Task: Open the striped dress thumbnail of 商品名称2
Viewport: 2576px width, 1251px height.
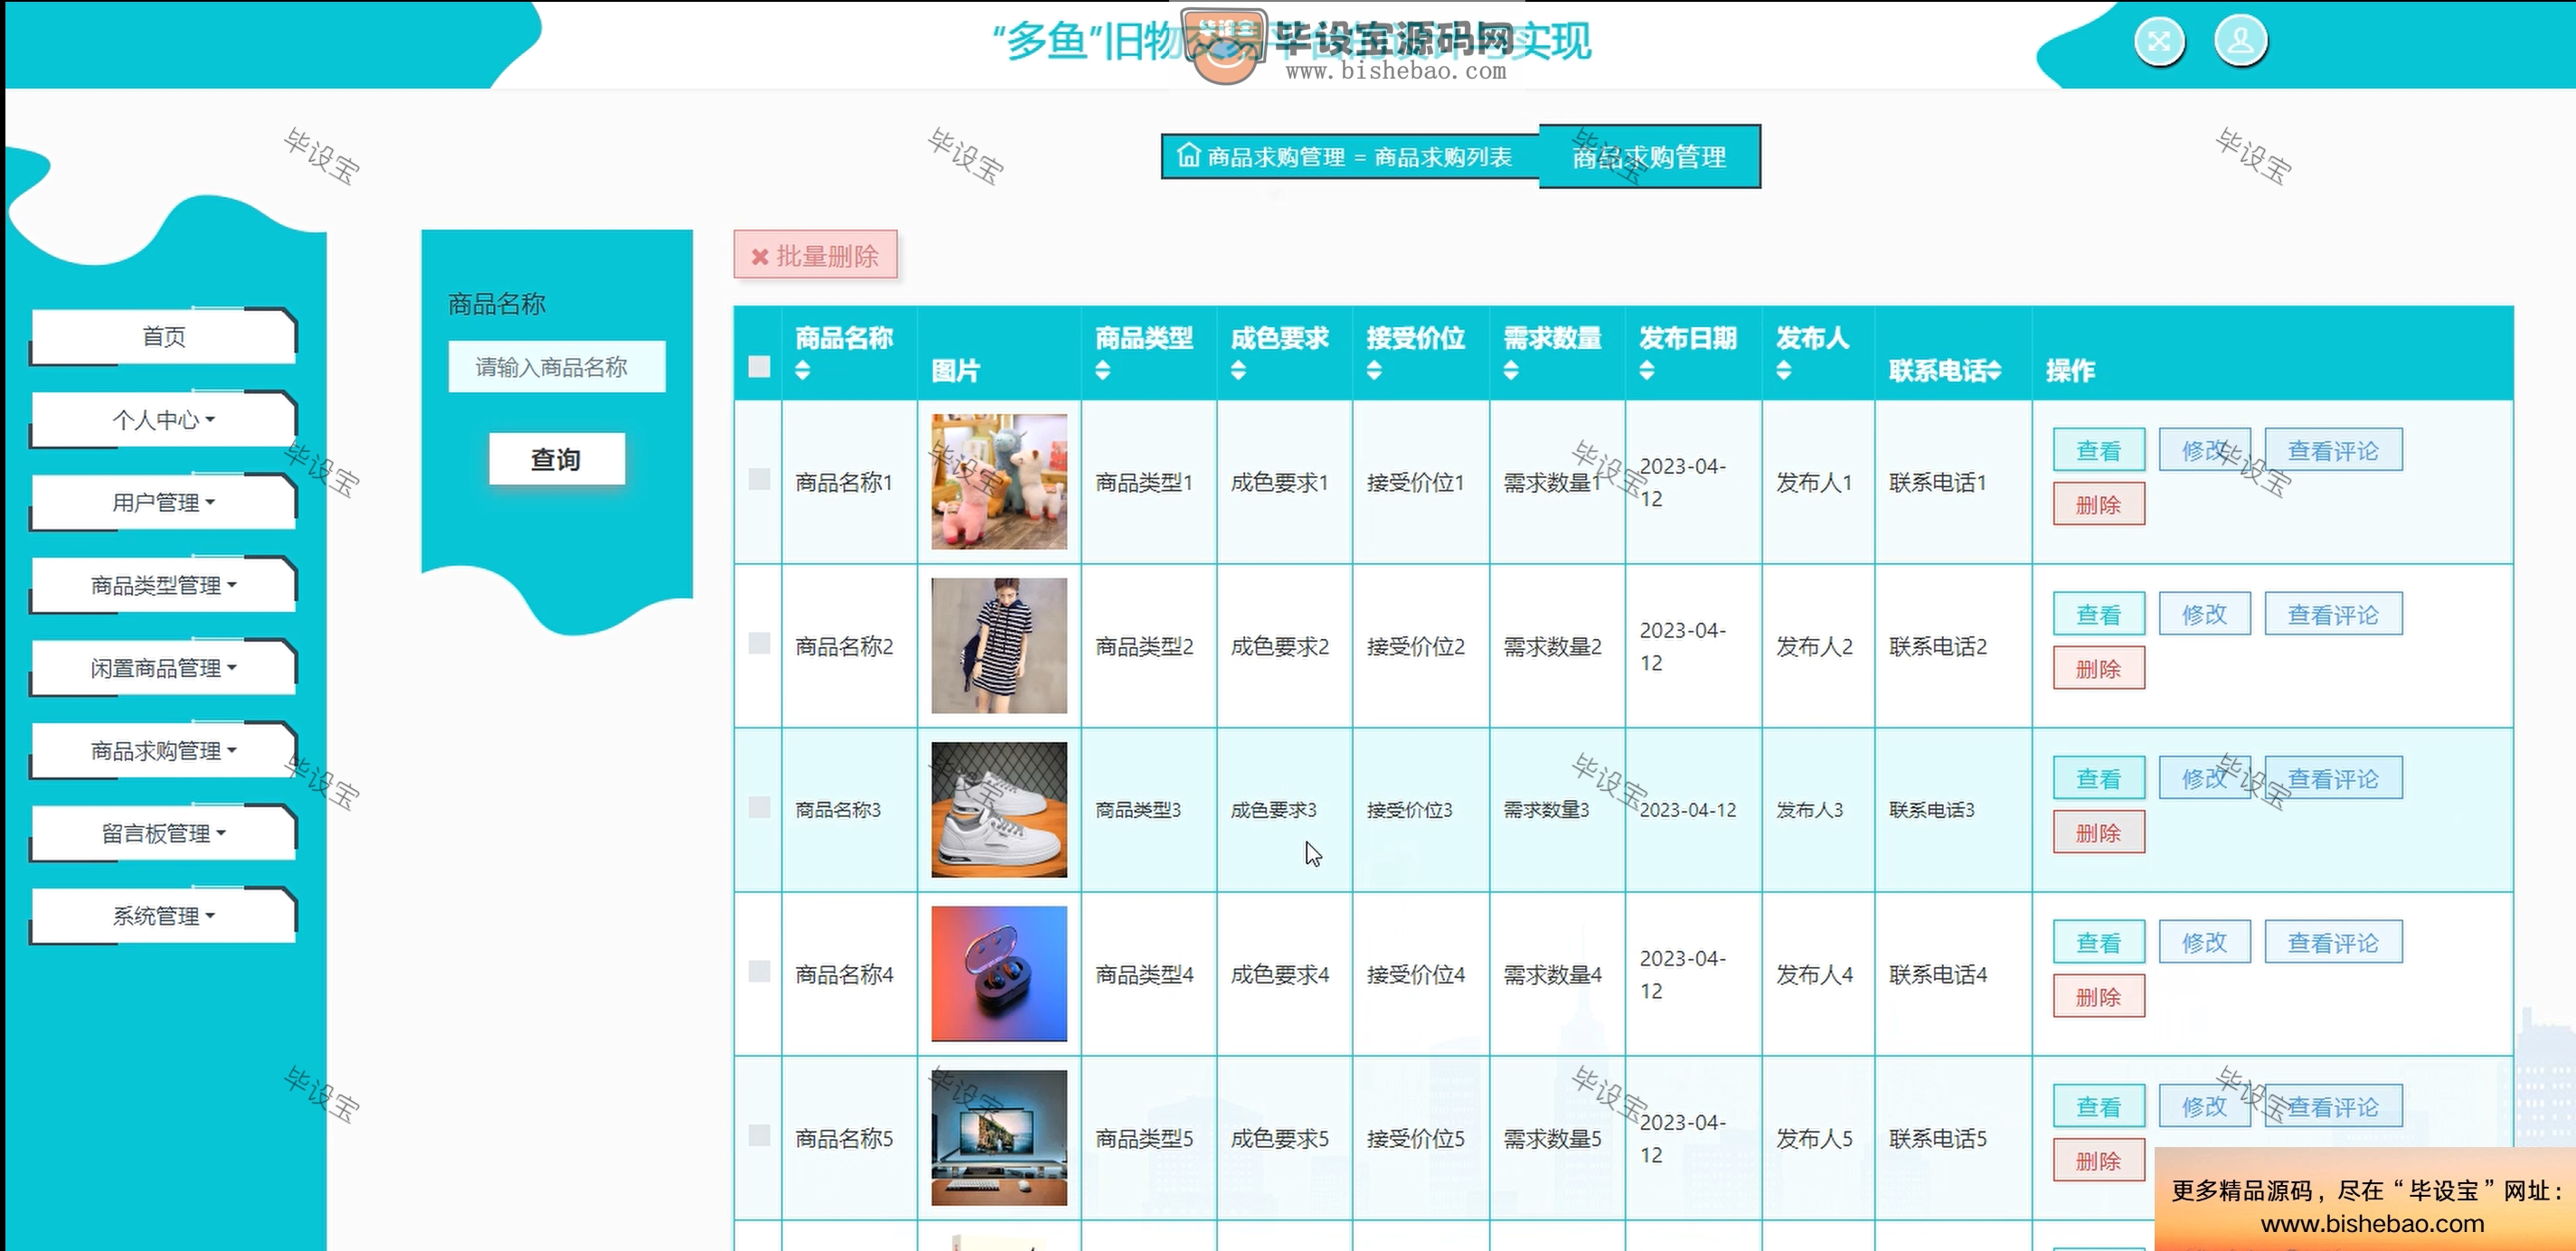Action: [999, 645]
